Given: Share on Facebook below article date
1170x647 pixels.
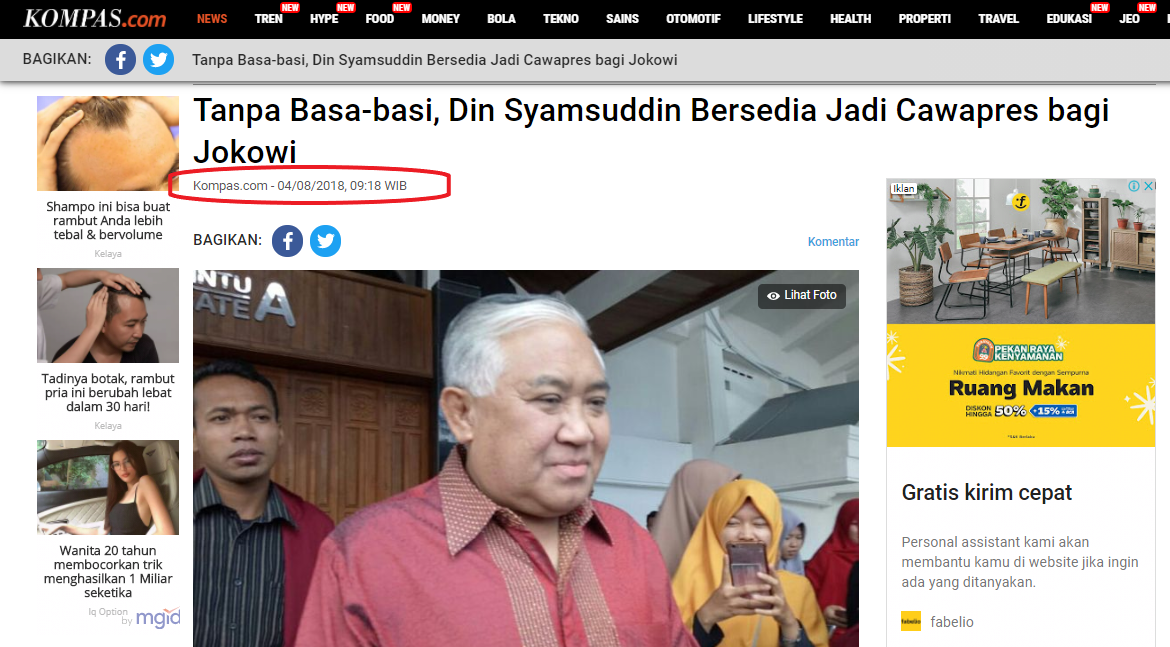Looking at the screenshot, I should (x=287, y=241).
